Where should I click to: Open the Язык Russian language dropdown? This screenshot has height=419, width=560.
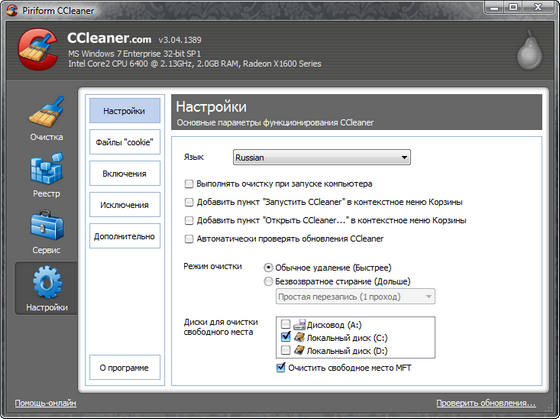(x=322, y=158)
